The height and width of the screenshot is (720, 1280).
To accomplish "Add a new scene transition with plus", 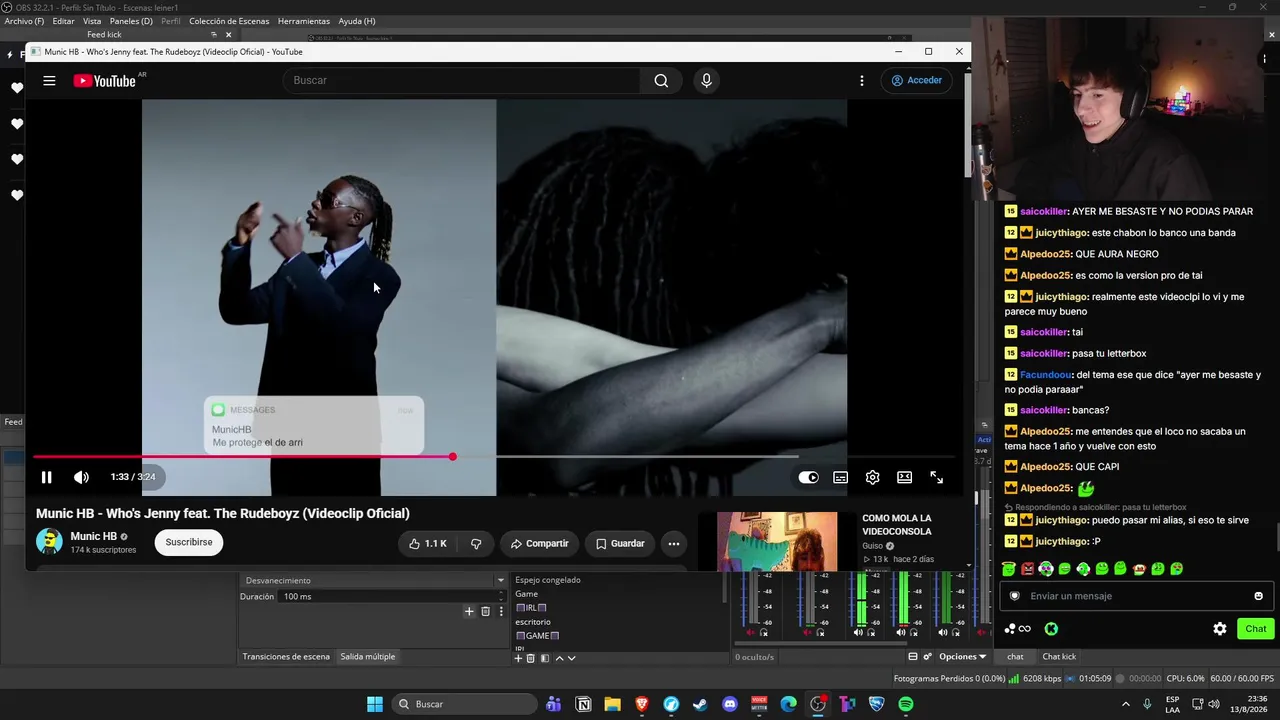I will [469, 611].
